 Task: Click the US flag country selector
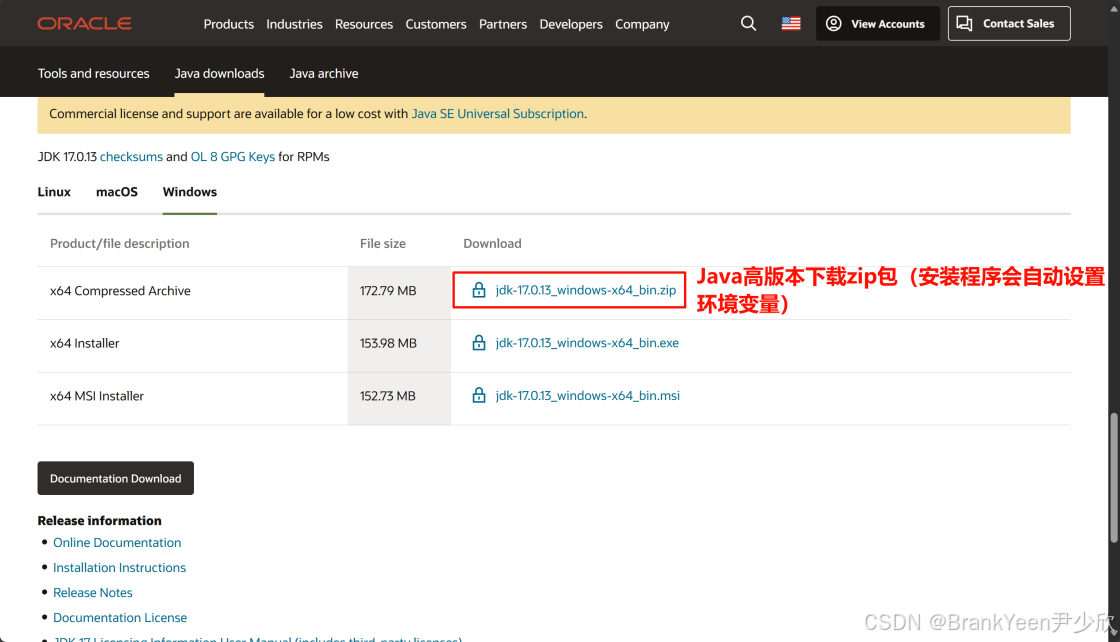[791, 24]
